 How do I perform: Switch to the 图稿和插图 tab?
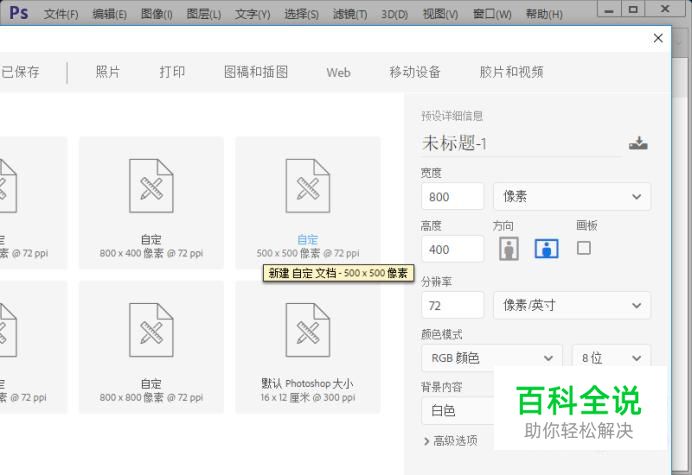coord(256,72)
